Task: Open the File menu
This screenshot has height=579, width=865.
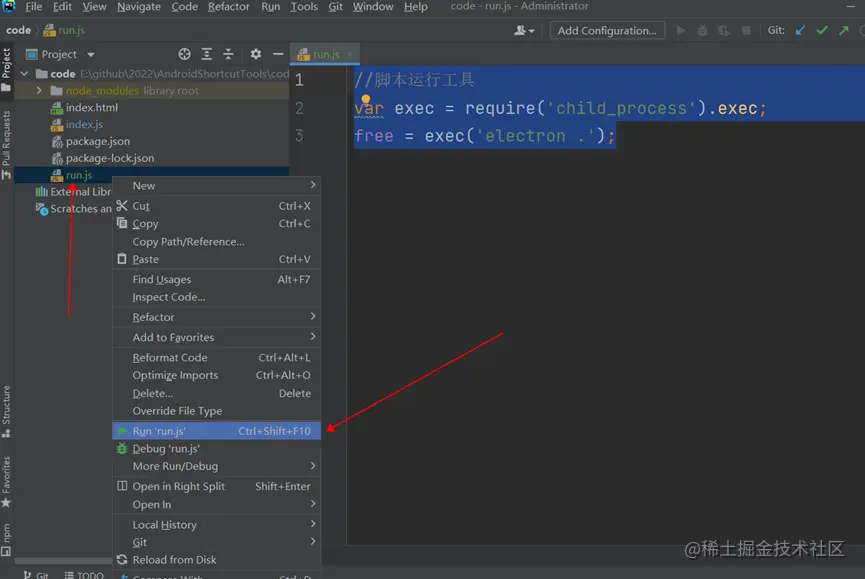Action: (33, 7)
